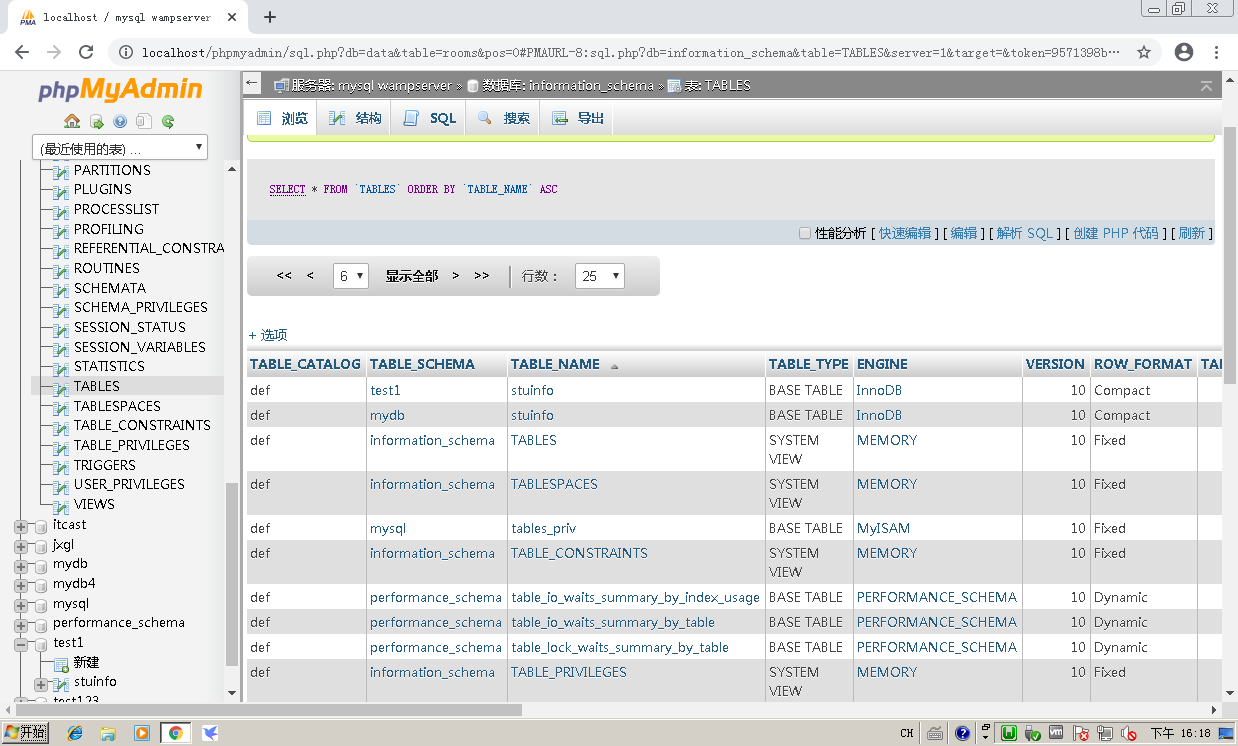The width and height of the screenshot is (1238, 746).
Task: Open the file explorer taskbar icon
Action: pyautogui.click(x=108, y=733)
